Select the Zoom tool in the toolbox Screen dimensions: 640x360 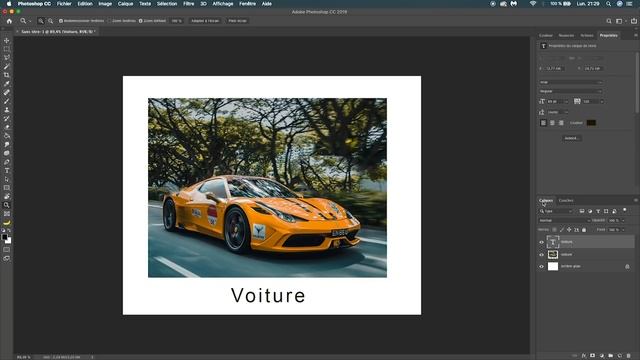click(x=7, y=205)
